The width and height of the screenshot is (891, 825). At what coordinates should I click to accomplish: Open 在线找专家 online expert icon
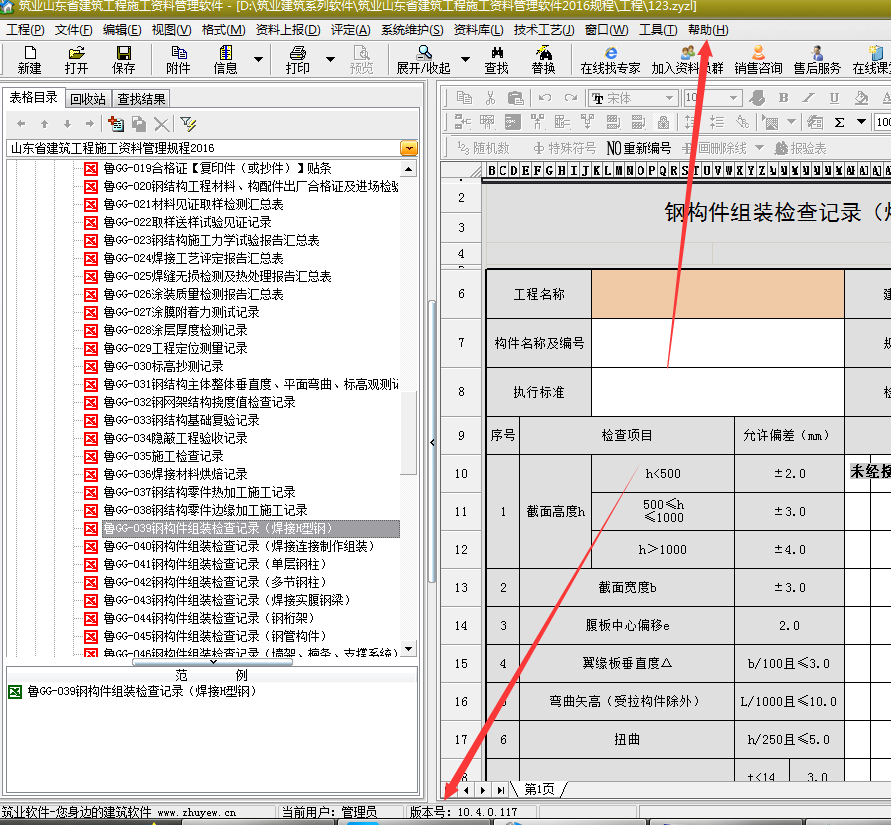(610, 59)
